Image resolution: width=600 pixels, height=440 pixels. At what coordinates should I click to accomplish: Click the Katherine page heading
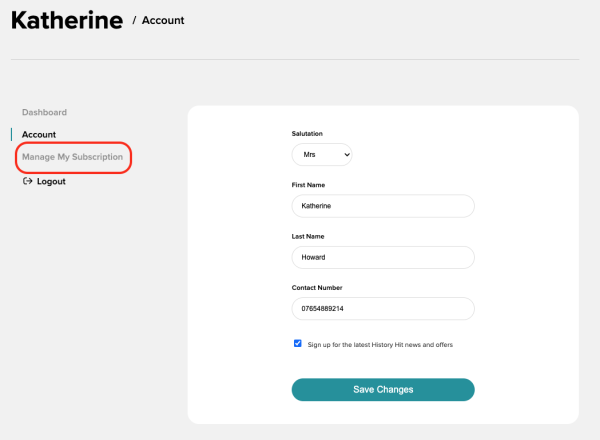[x=67, y=21]
